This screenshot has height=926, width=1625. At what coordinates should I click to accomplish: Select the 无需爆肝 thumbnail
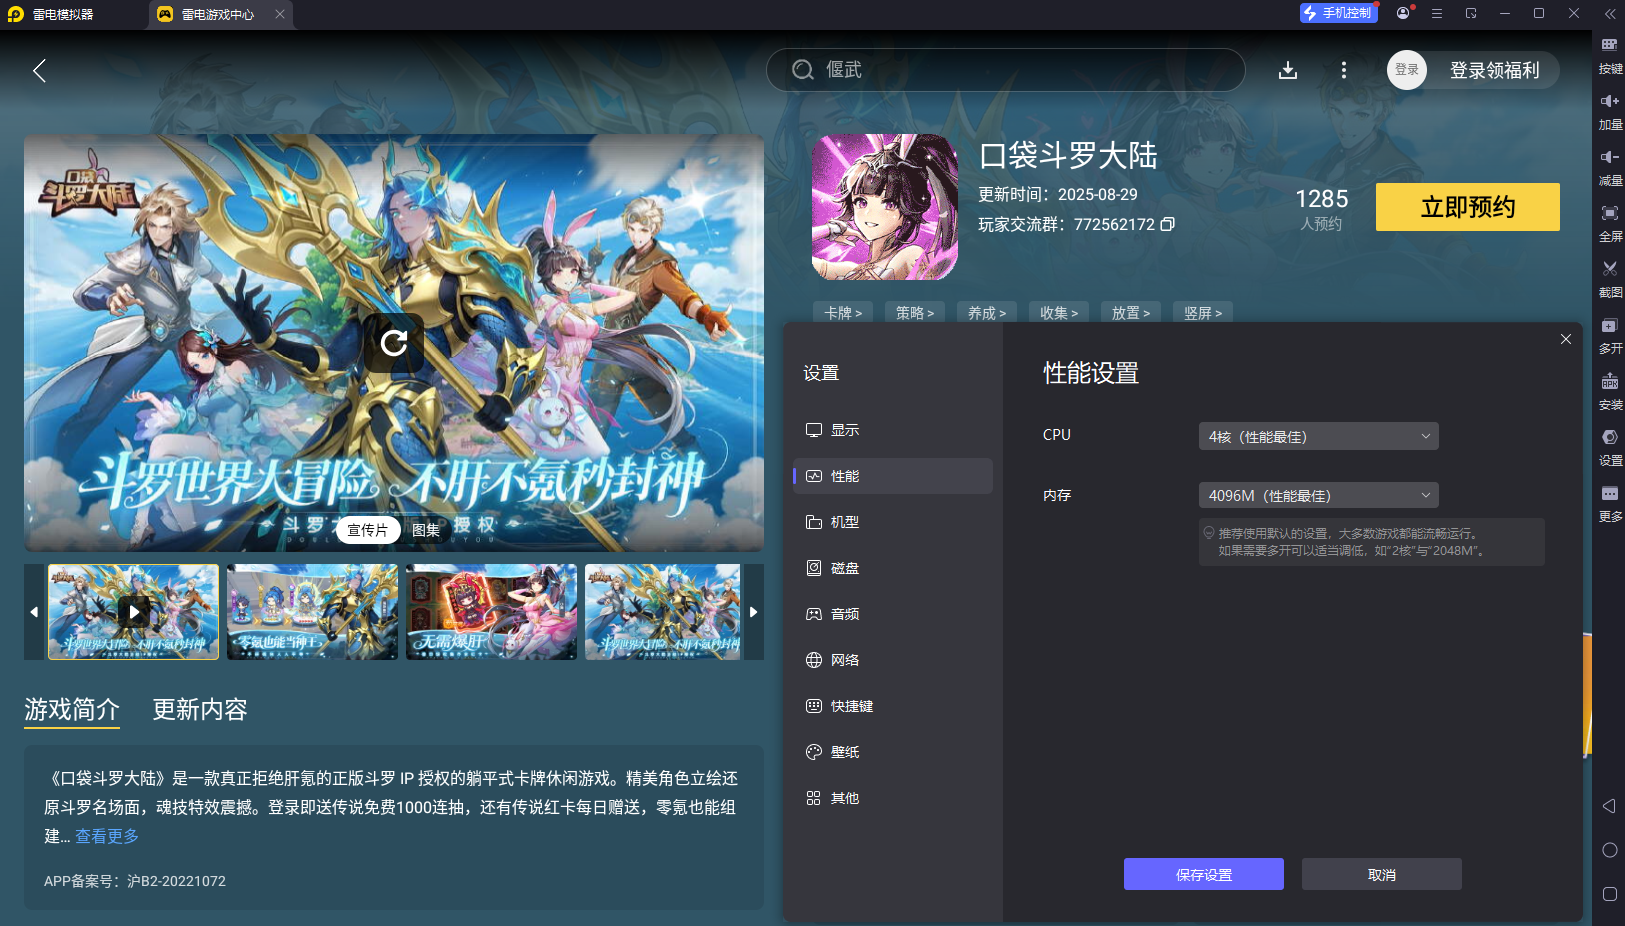point(491,611)
